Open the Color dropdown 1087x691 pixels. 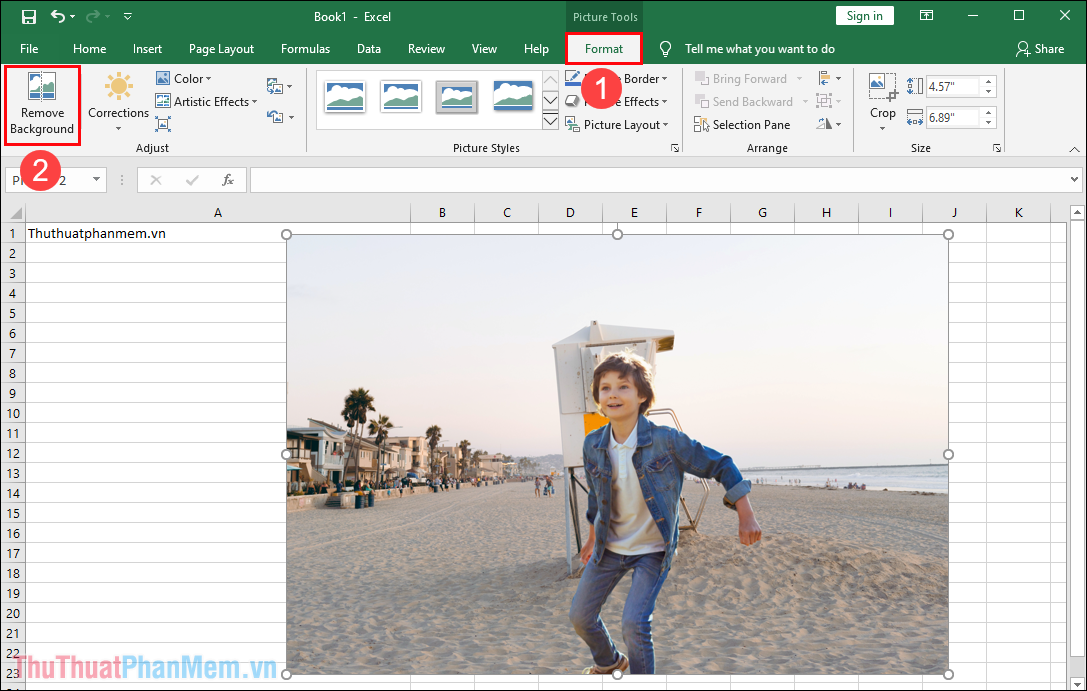tap(185, 78)
